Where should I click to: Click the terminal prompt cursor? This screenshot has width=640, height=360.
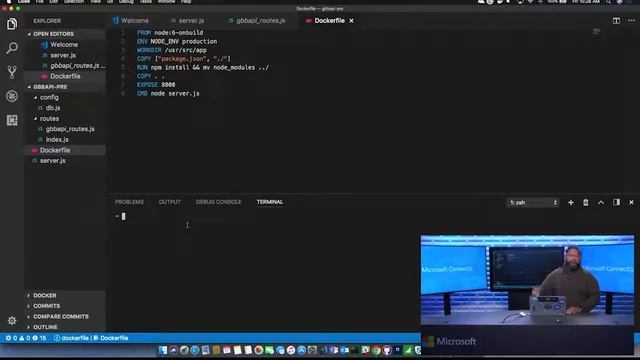pos(123,216)
